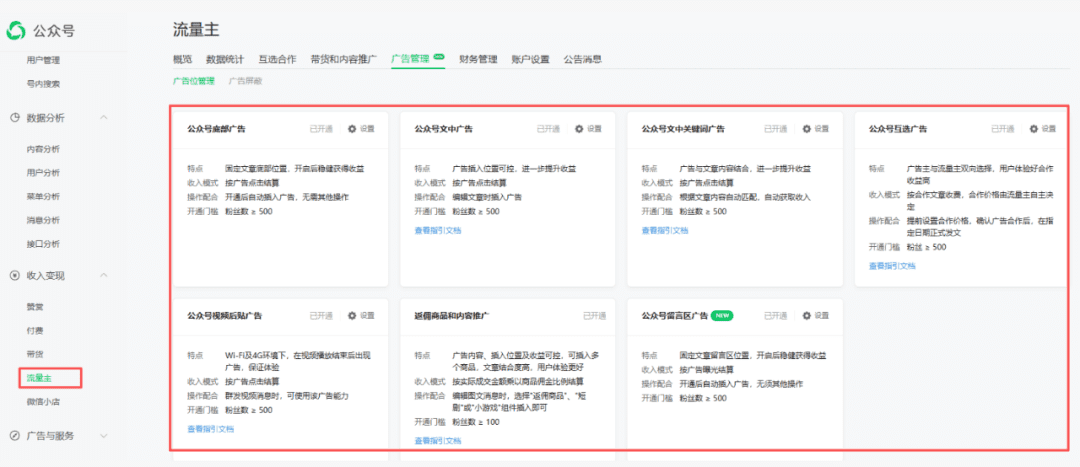Open settings gear for 公众号视频后贴广告
Image resolution: width=1080 pixels, height=467 pixels.
[x=352, y=316]
